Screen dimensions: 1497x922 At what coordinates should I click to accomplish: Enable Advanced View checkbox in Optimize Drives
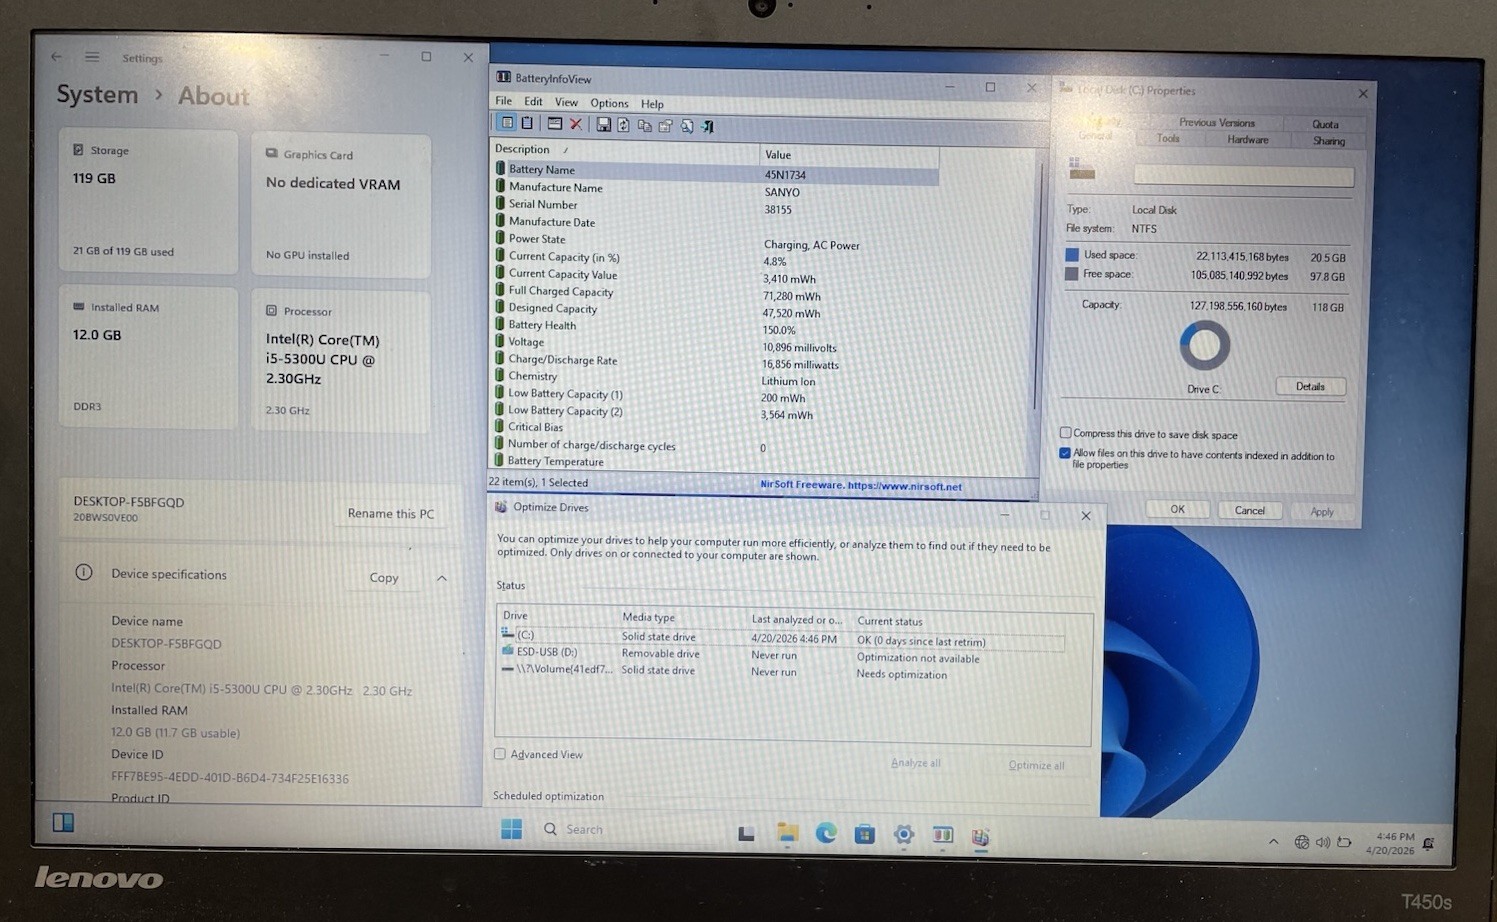[x=500, y=754]
